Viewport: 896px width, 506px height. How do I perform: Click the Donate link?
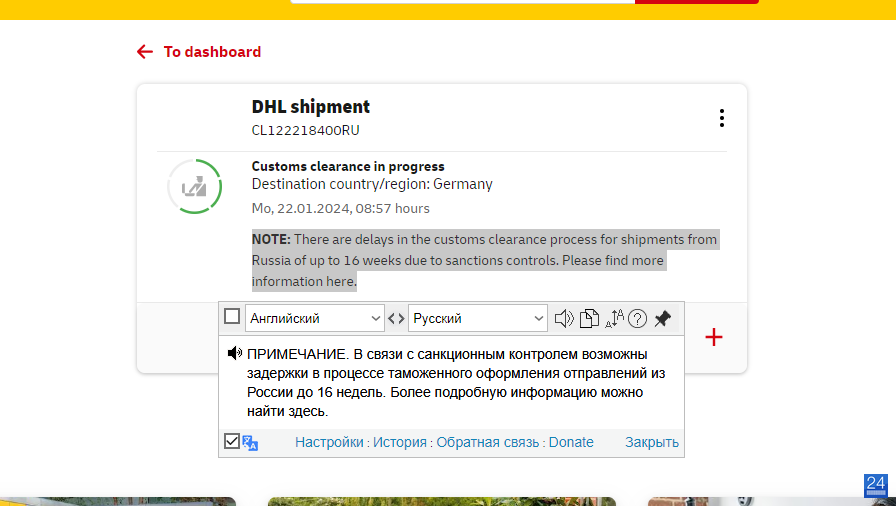click(x=571, y=442)
